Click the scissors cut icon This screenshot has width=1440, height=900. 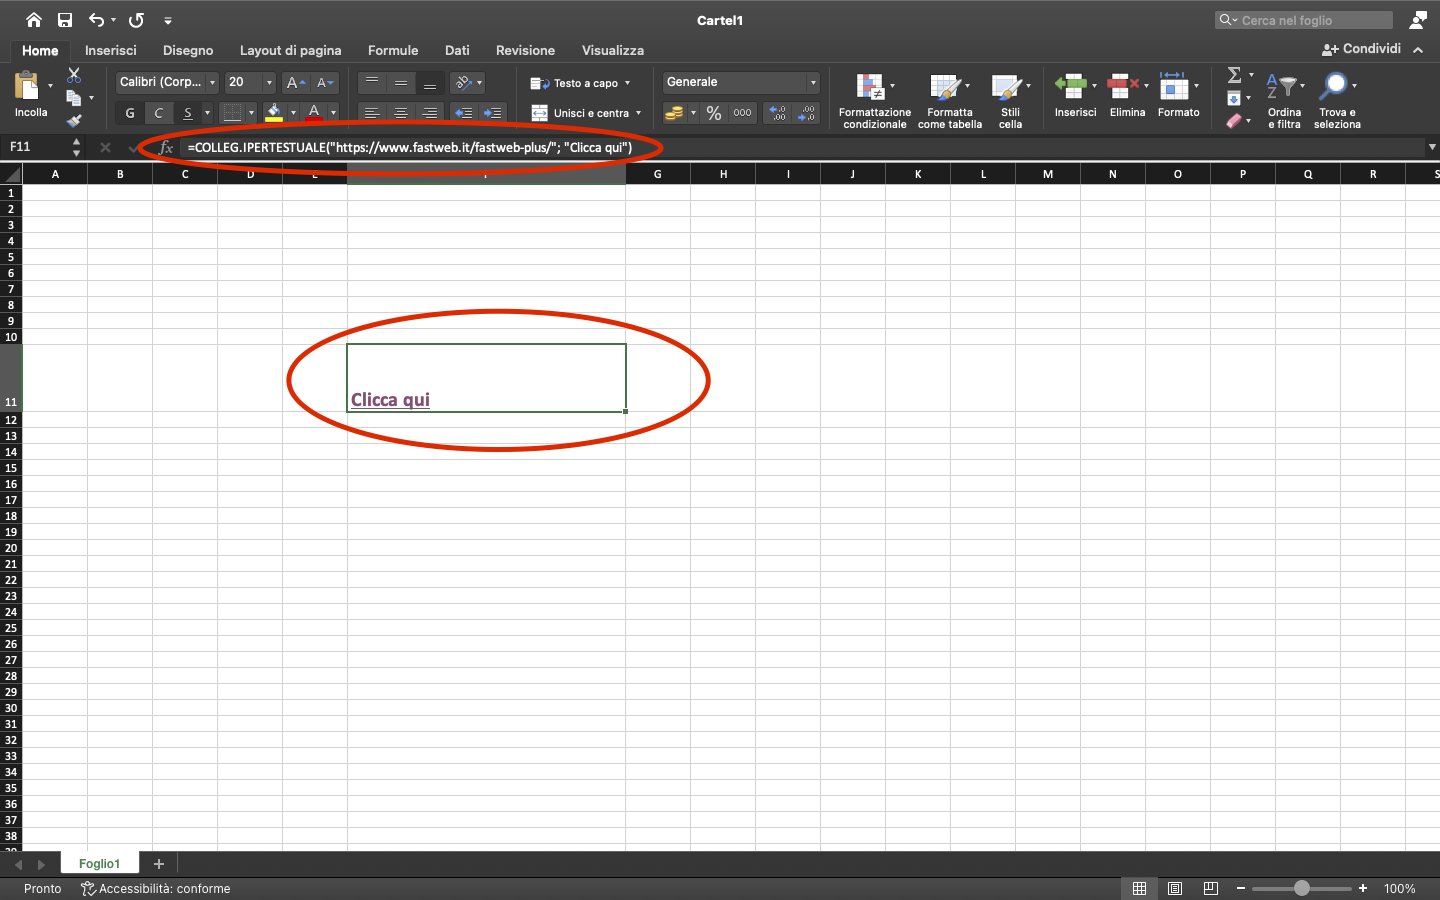(74, 75)
